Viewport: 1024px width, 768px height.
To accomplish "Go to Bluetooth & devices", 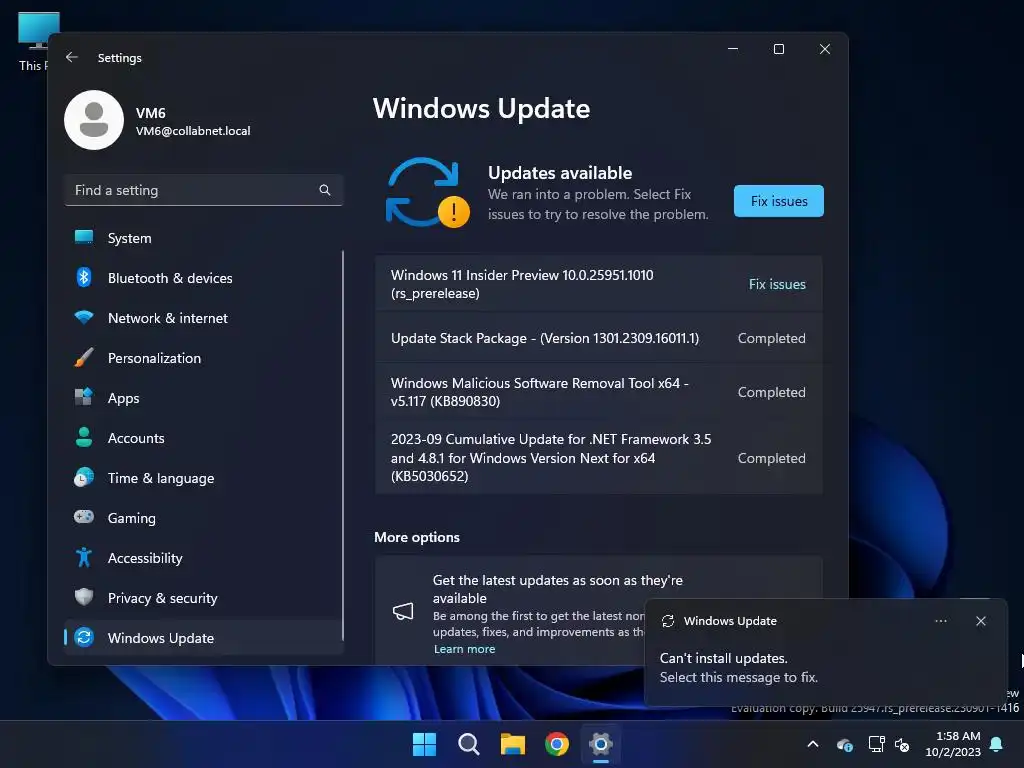I will click(x=203, y=278).
